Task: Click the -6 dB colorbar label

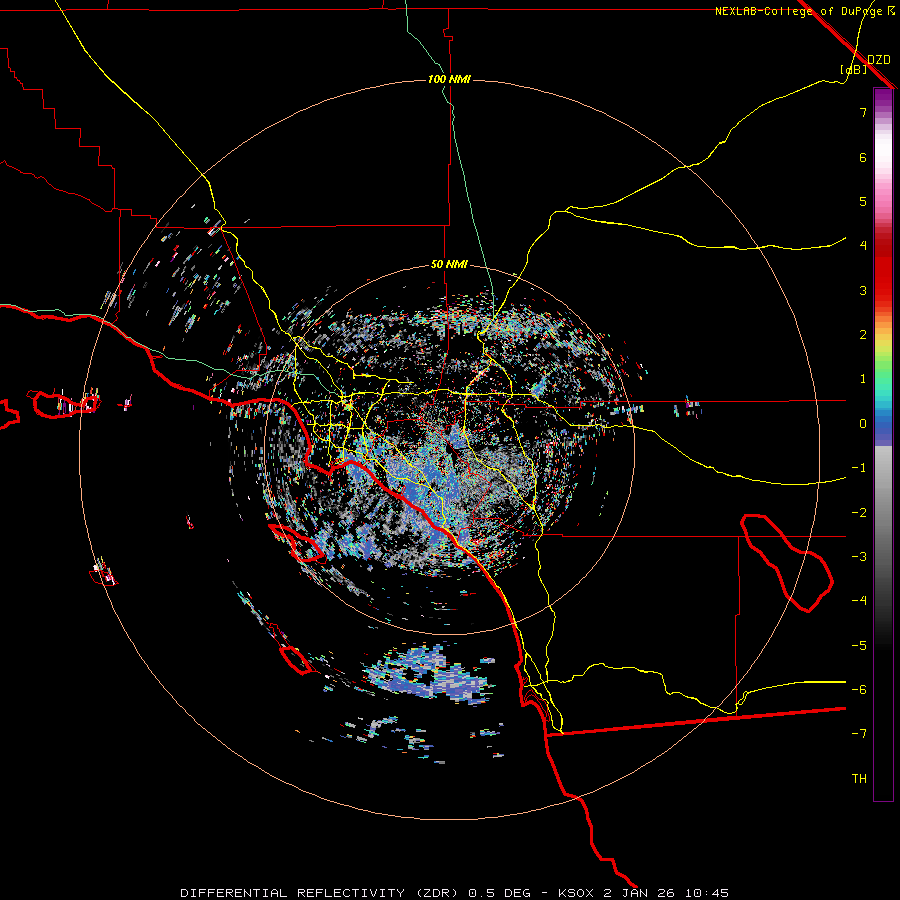Action: click(859, 690)
